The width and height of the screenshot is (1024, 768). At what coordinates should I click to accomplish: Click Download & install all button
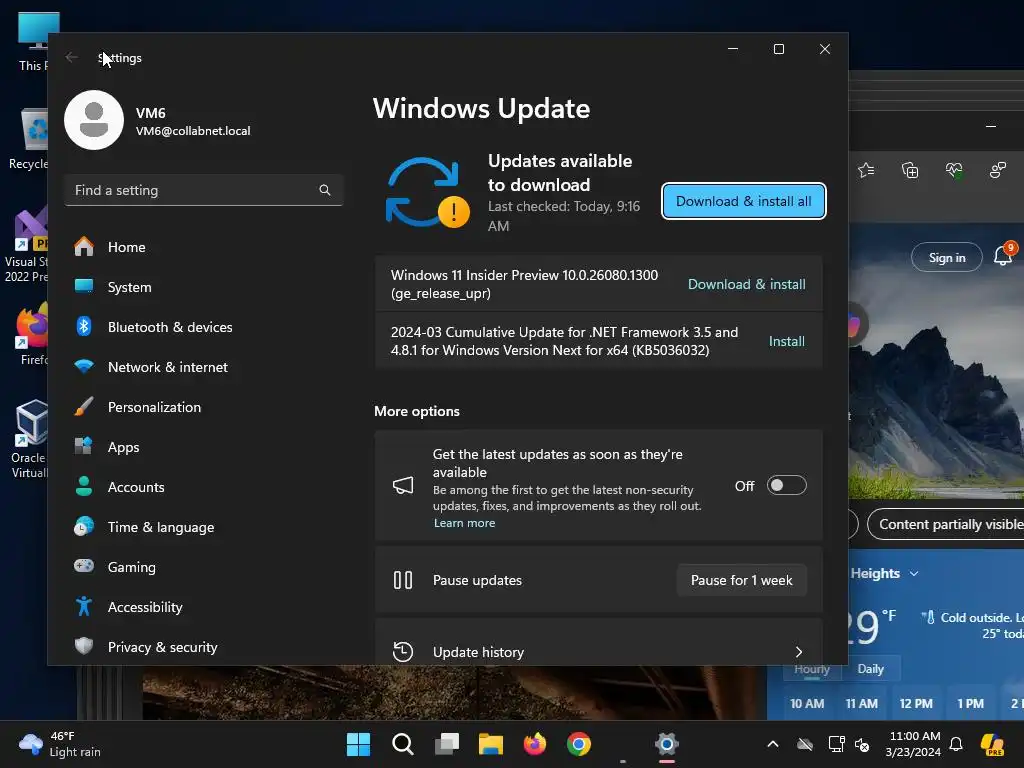coord(744,201)
